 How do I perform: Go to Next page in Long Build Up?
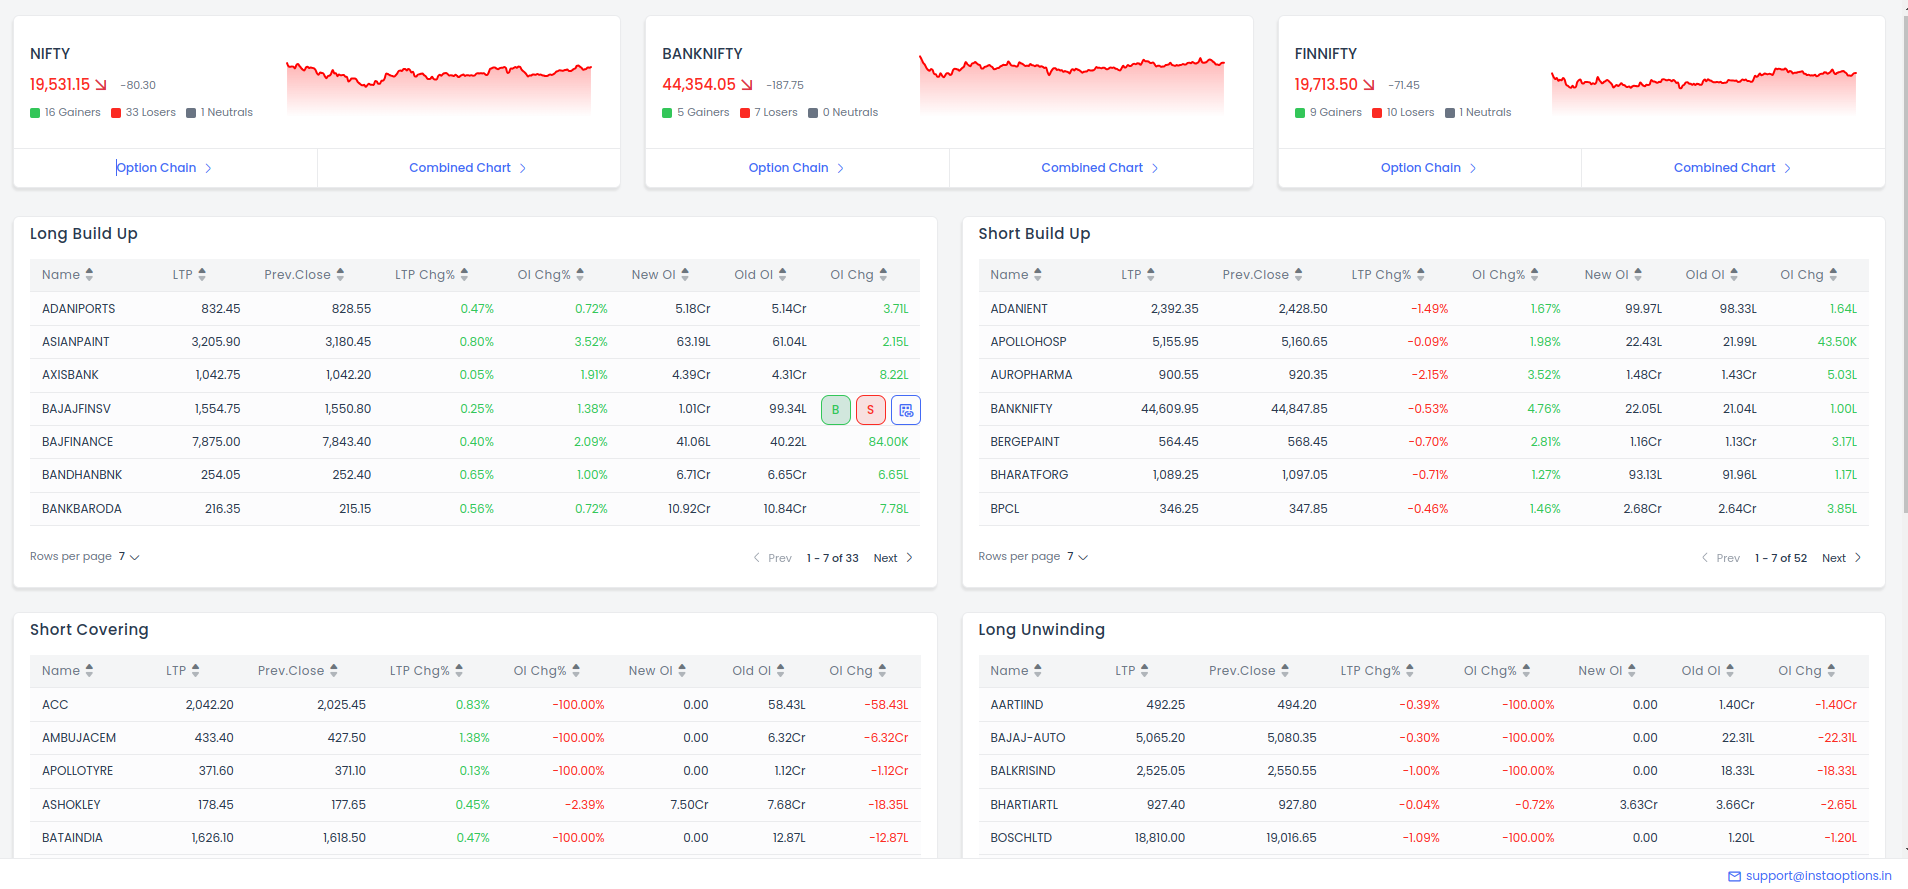[893, 558]
